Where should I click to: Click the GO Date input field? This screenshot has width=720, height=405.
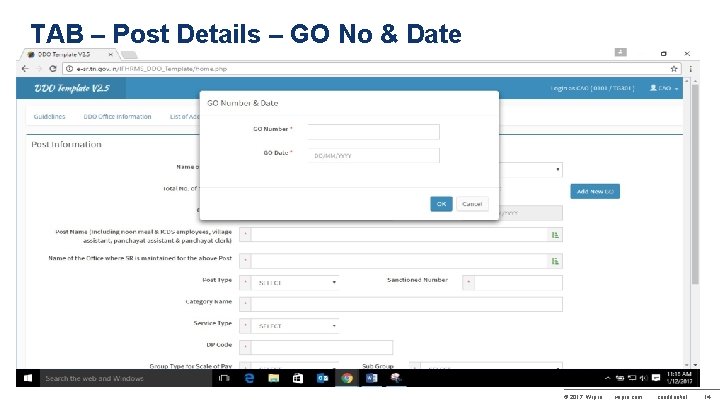(373, 156)
